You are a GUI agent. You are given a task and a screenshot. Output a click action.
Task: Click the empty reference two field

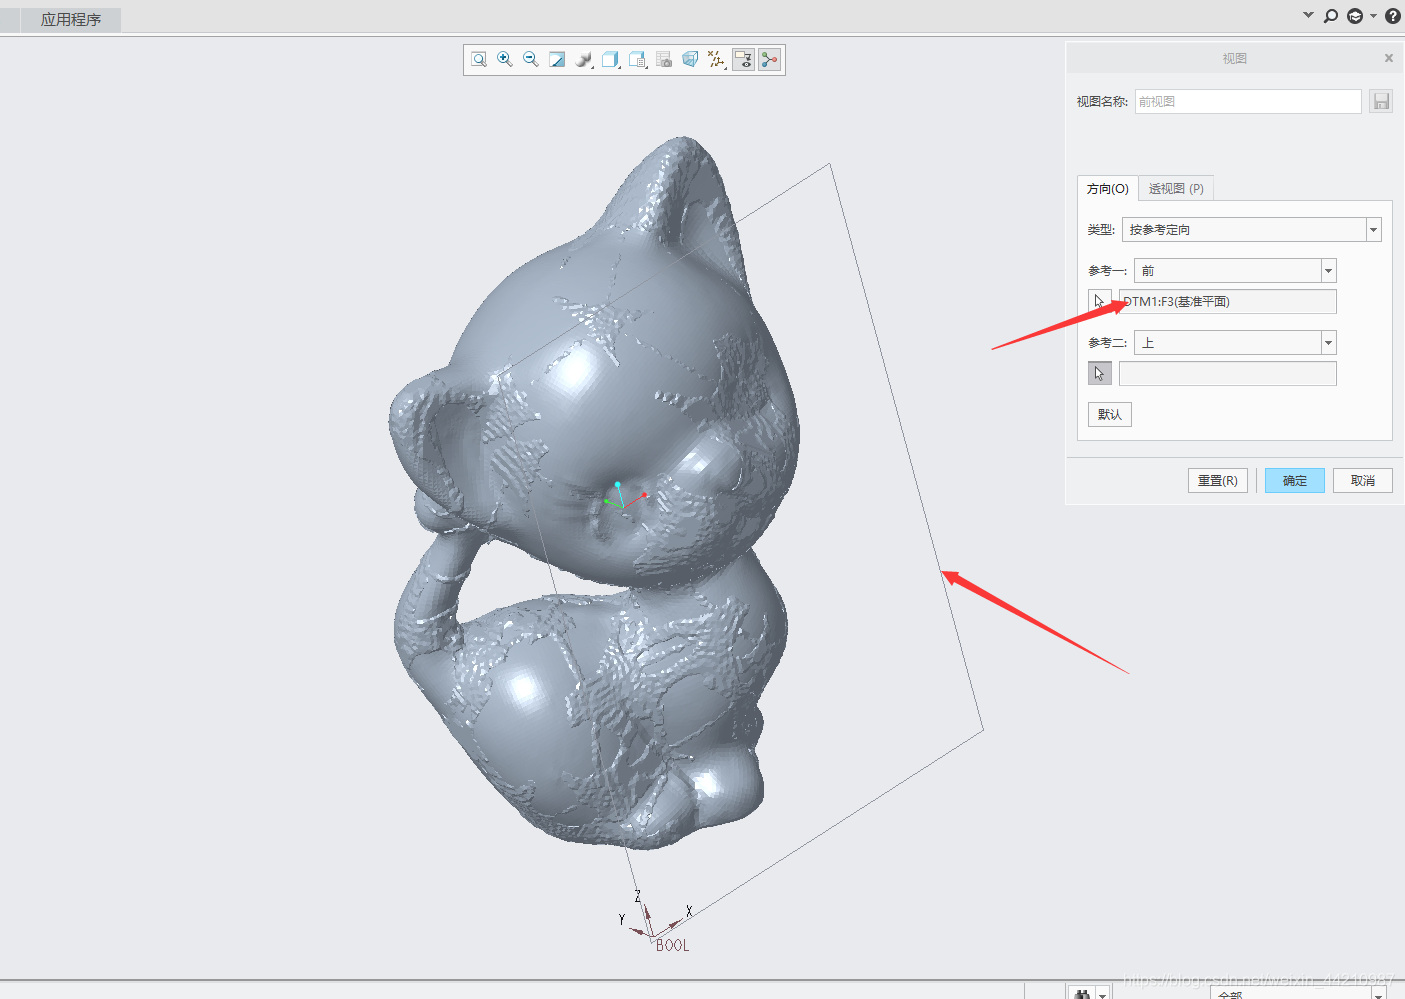(x=1228, y=373)
